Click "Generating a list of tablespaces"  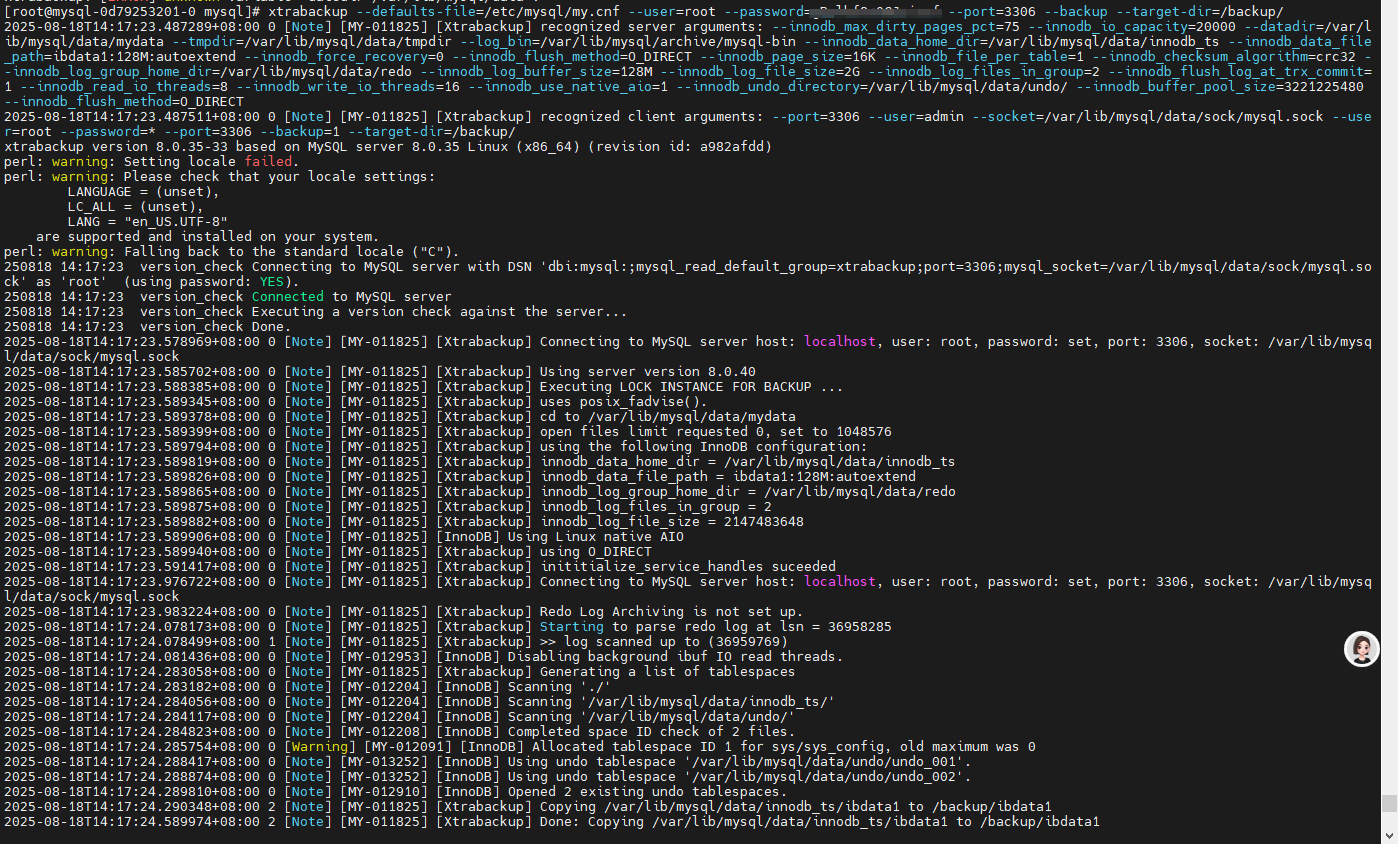click(x=667, y=672)
